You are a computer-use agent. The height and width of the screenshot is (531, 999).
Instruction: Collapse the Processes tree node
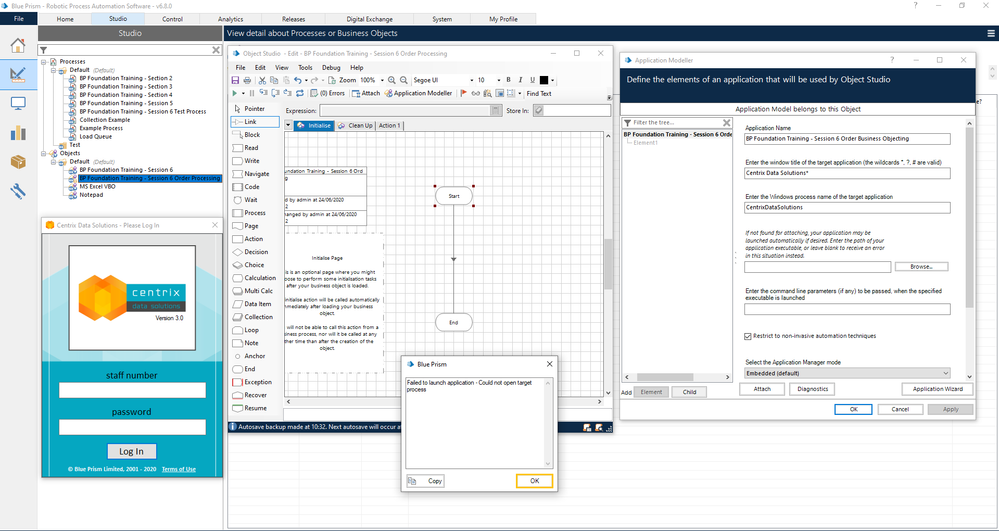pos(44,61)
